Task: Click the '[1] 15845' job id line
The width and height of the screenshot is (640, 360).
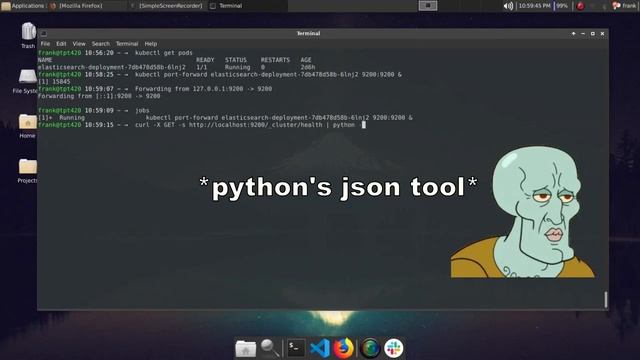Action: point(54,82)
